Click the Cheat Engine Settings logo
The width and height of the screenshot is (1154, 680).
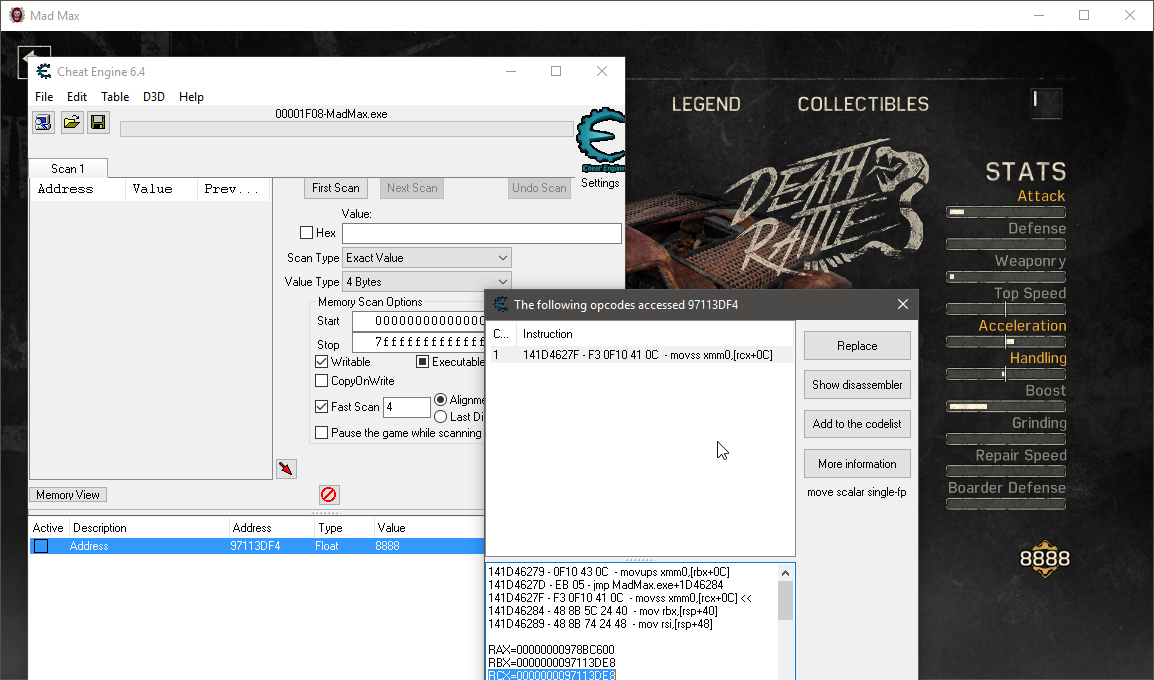600,148
